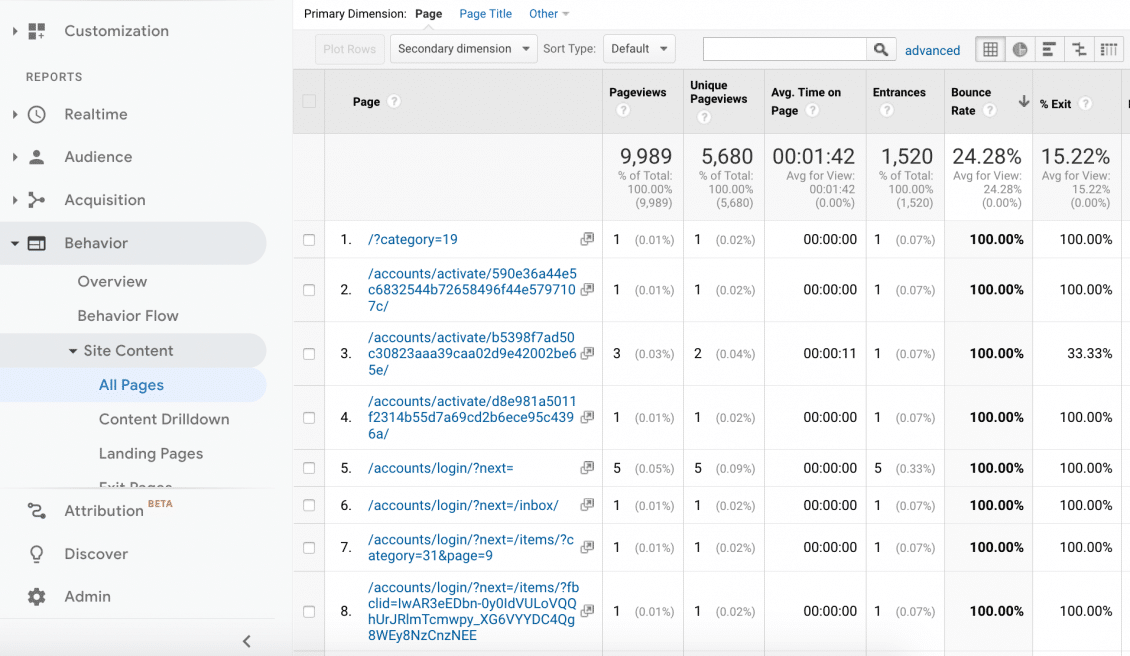Click the Attribution path icon
The width and height of the screenshot is (1130, 656).
pyautogui.click(x=37, y=511)
